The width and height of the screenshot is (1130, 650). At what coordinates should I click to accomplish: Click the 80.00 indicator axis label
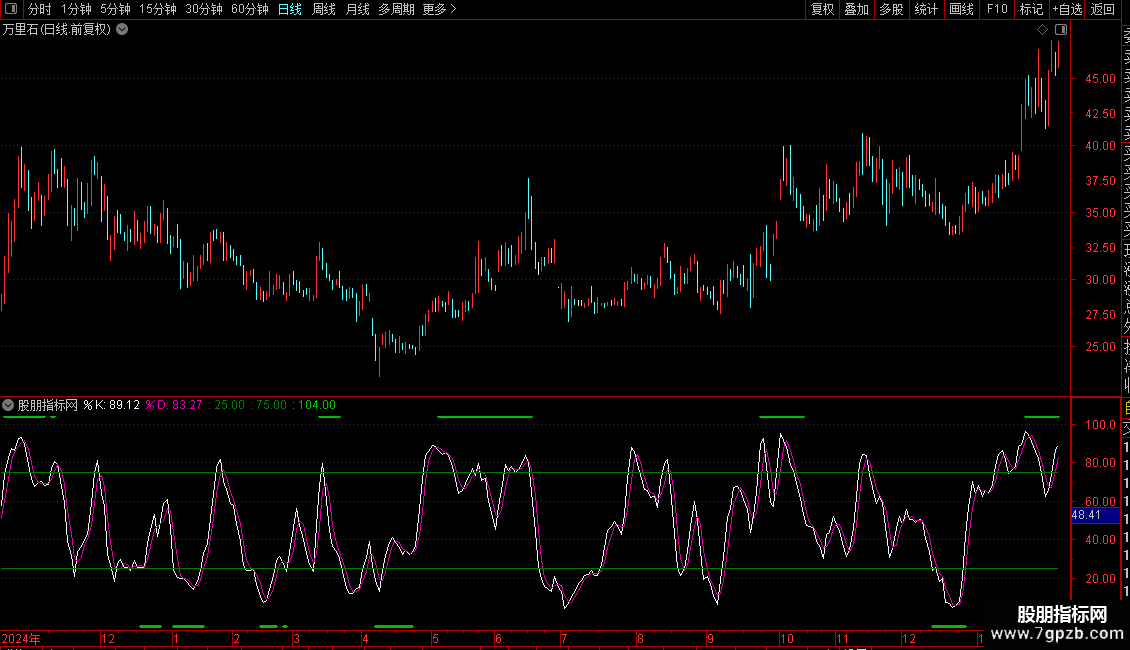coord(1100,463)
